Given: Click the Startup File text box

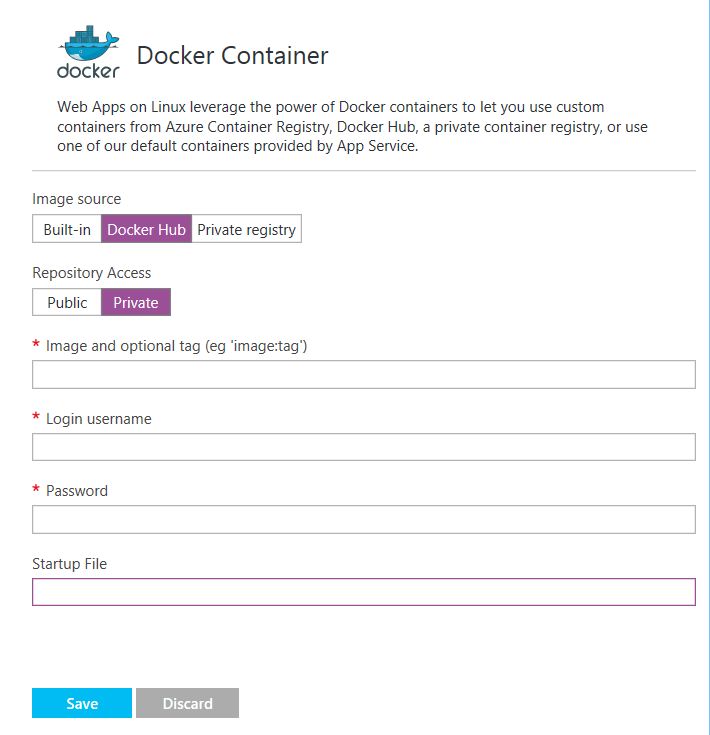Looking at the screenshot, I should (x=364, y=592).
